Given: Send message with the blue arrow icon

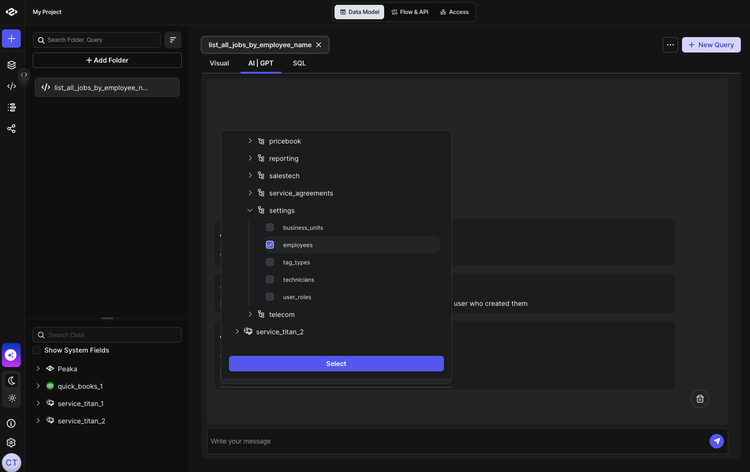Looking at the screenshot, I should [716, 441].
